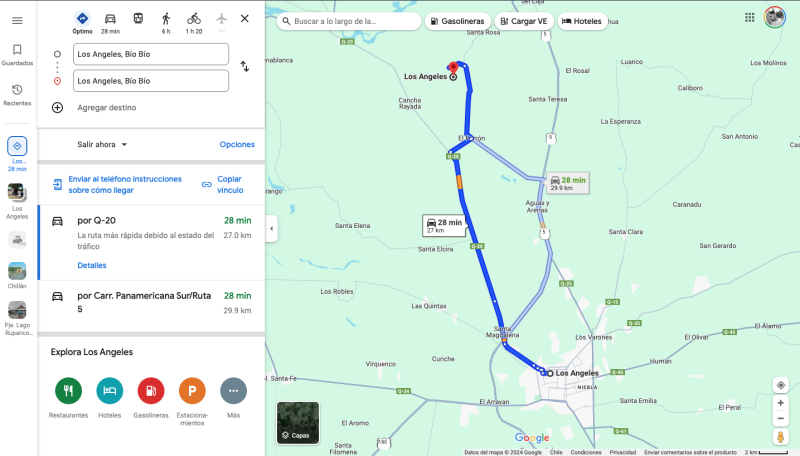Expand Detalles for Q-20 route
The height and width of the screenshot is (456, 800).
pyautogui.click(x=92, y=265)
